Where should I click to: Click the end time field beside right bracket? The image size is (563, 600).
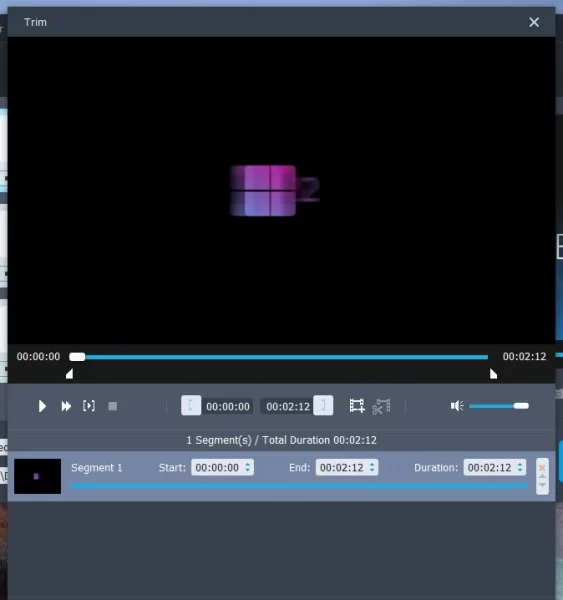(288, 406)
